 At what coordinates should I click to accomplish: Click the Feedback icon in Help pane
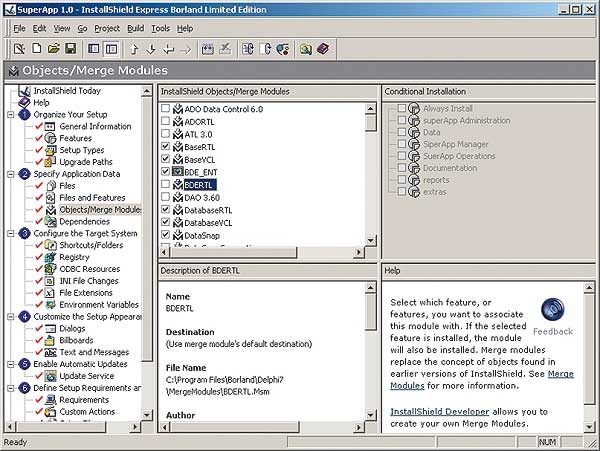(x=553, y=309)
